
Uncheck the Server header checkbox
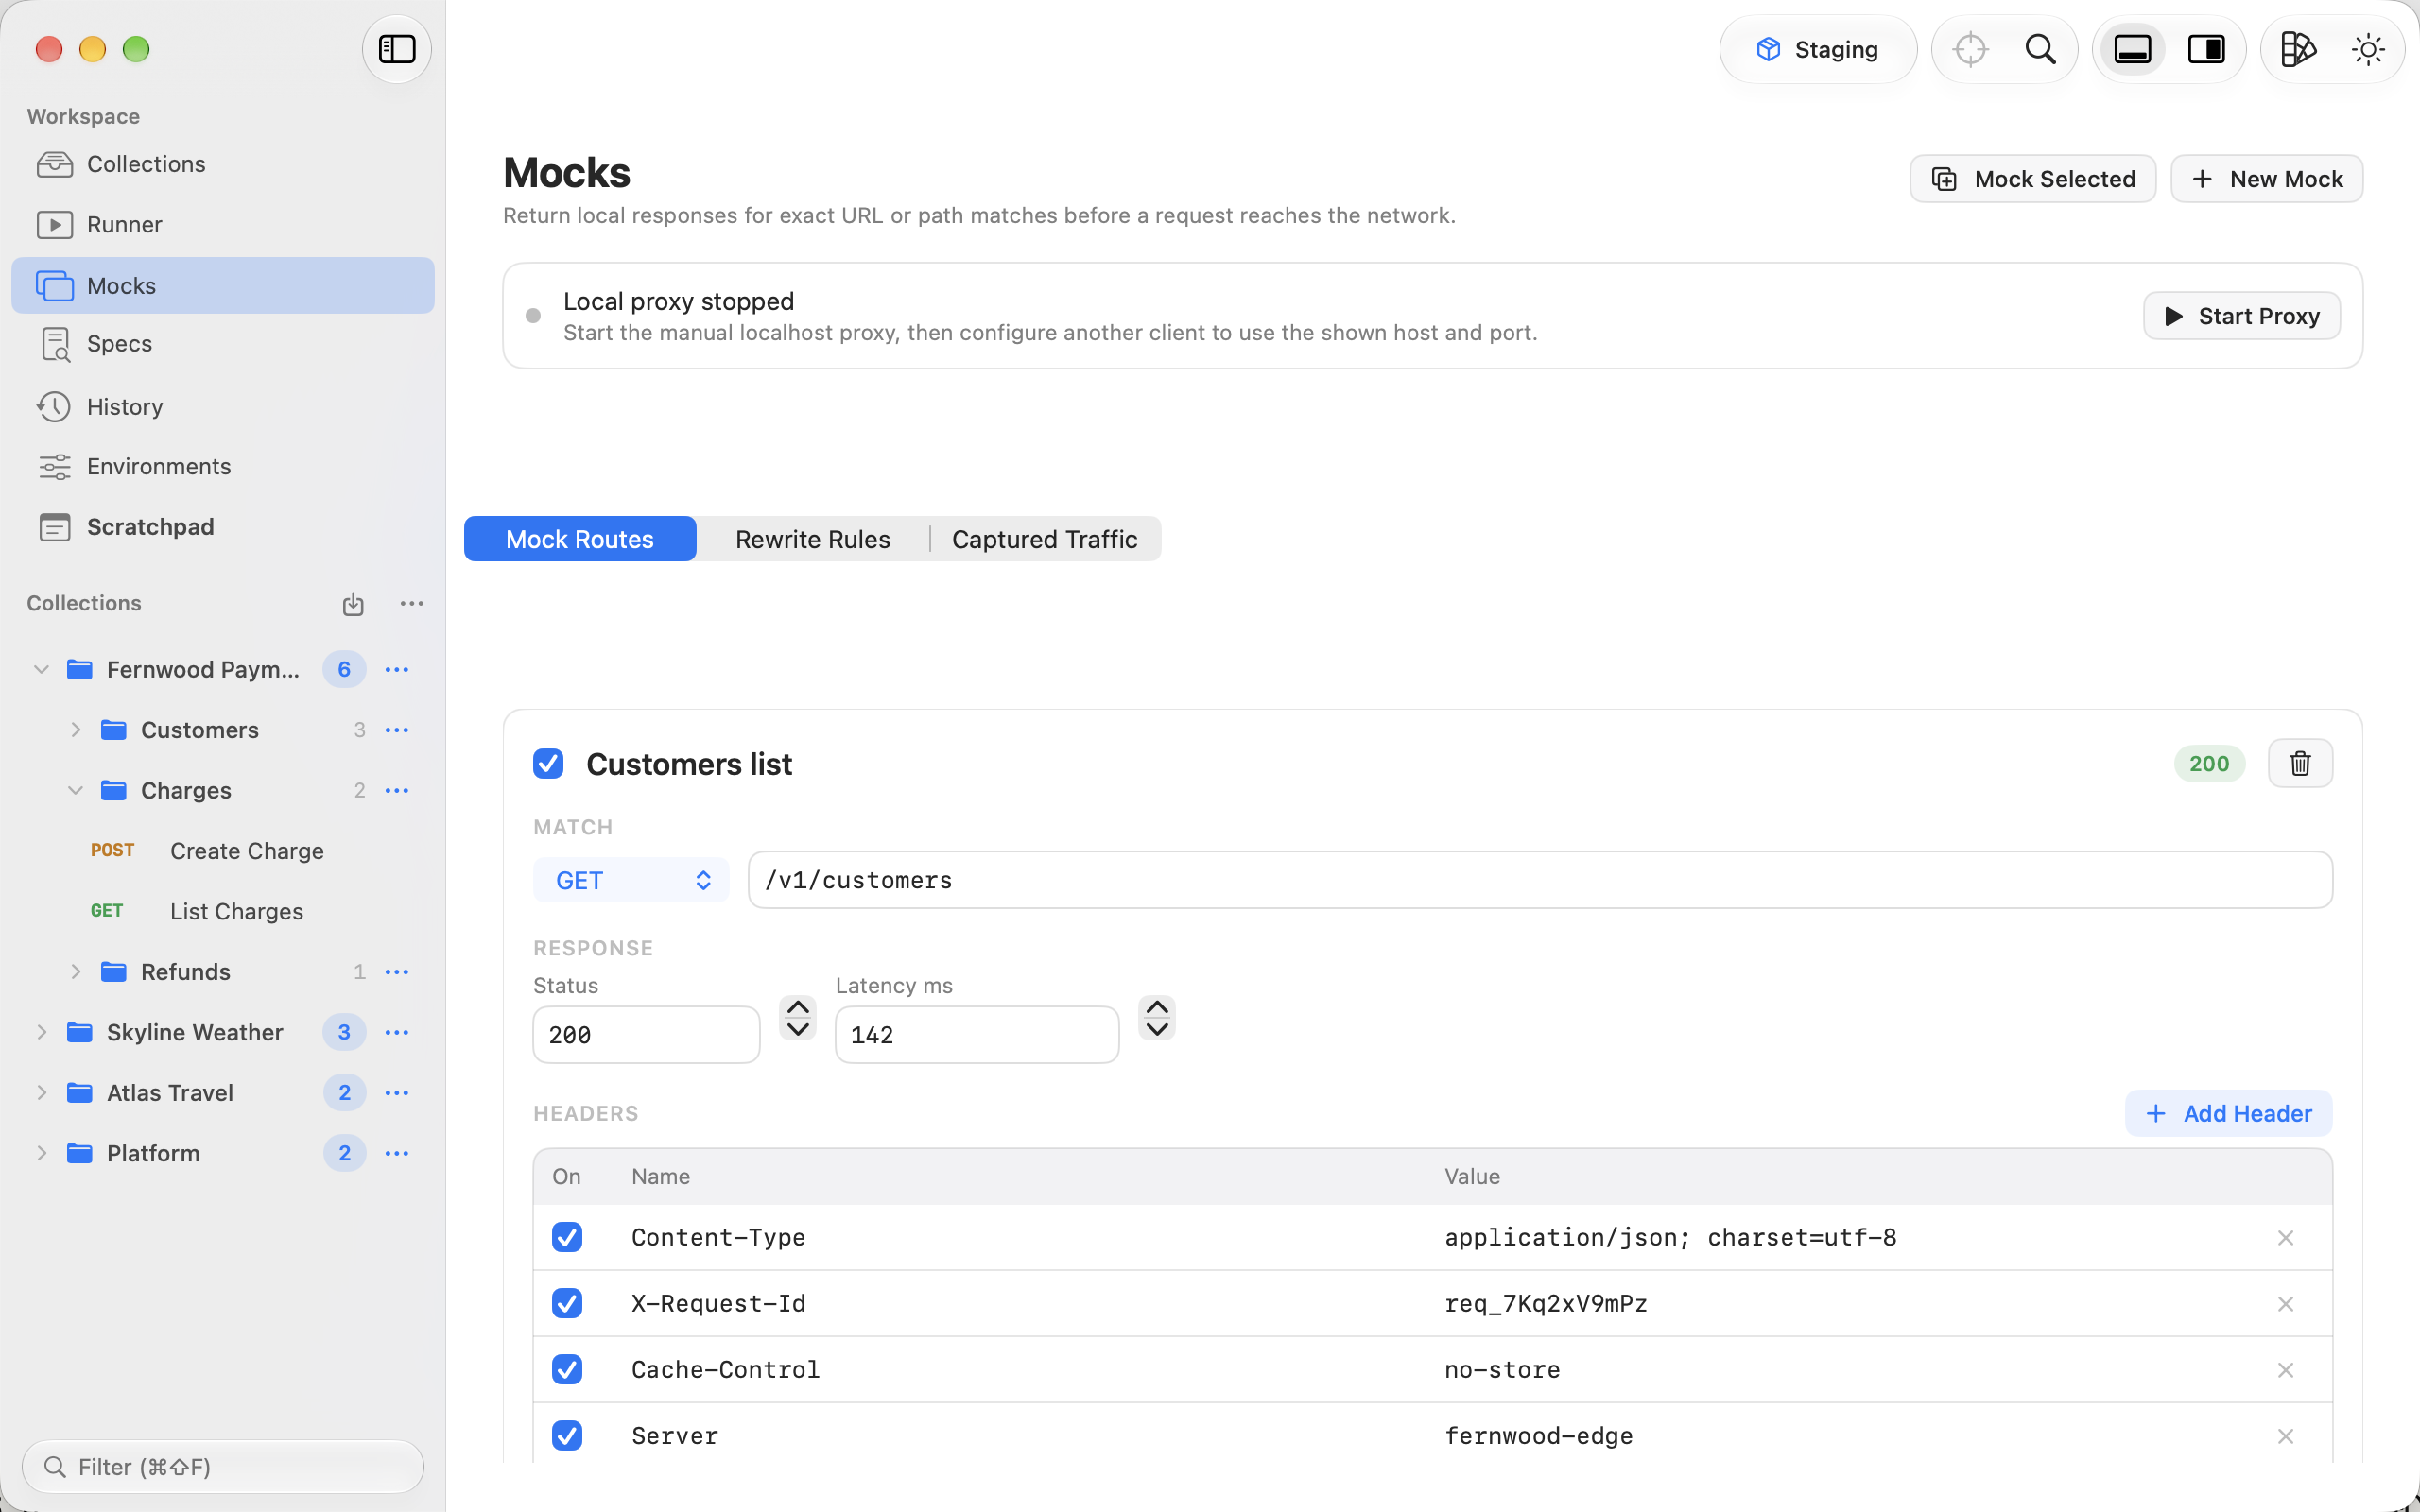point(567,1435)
